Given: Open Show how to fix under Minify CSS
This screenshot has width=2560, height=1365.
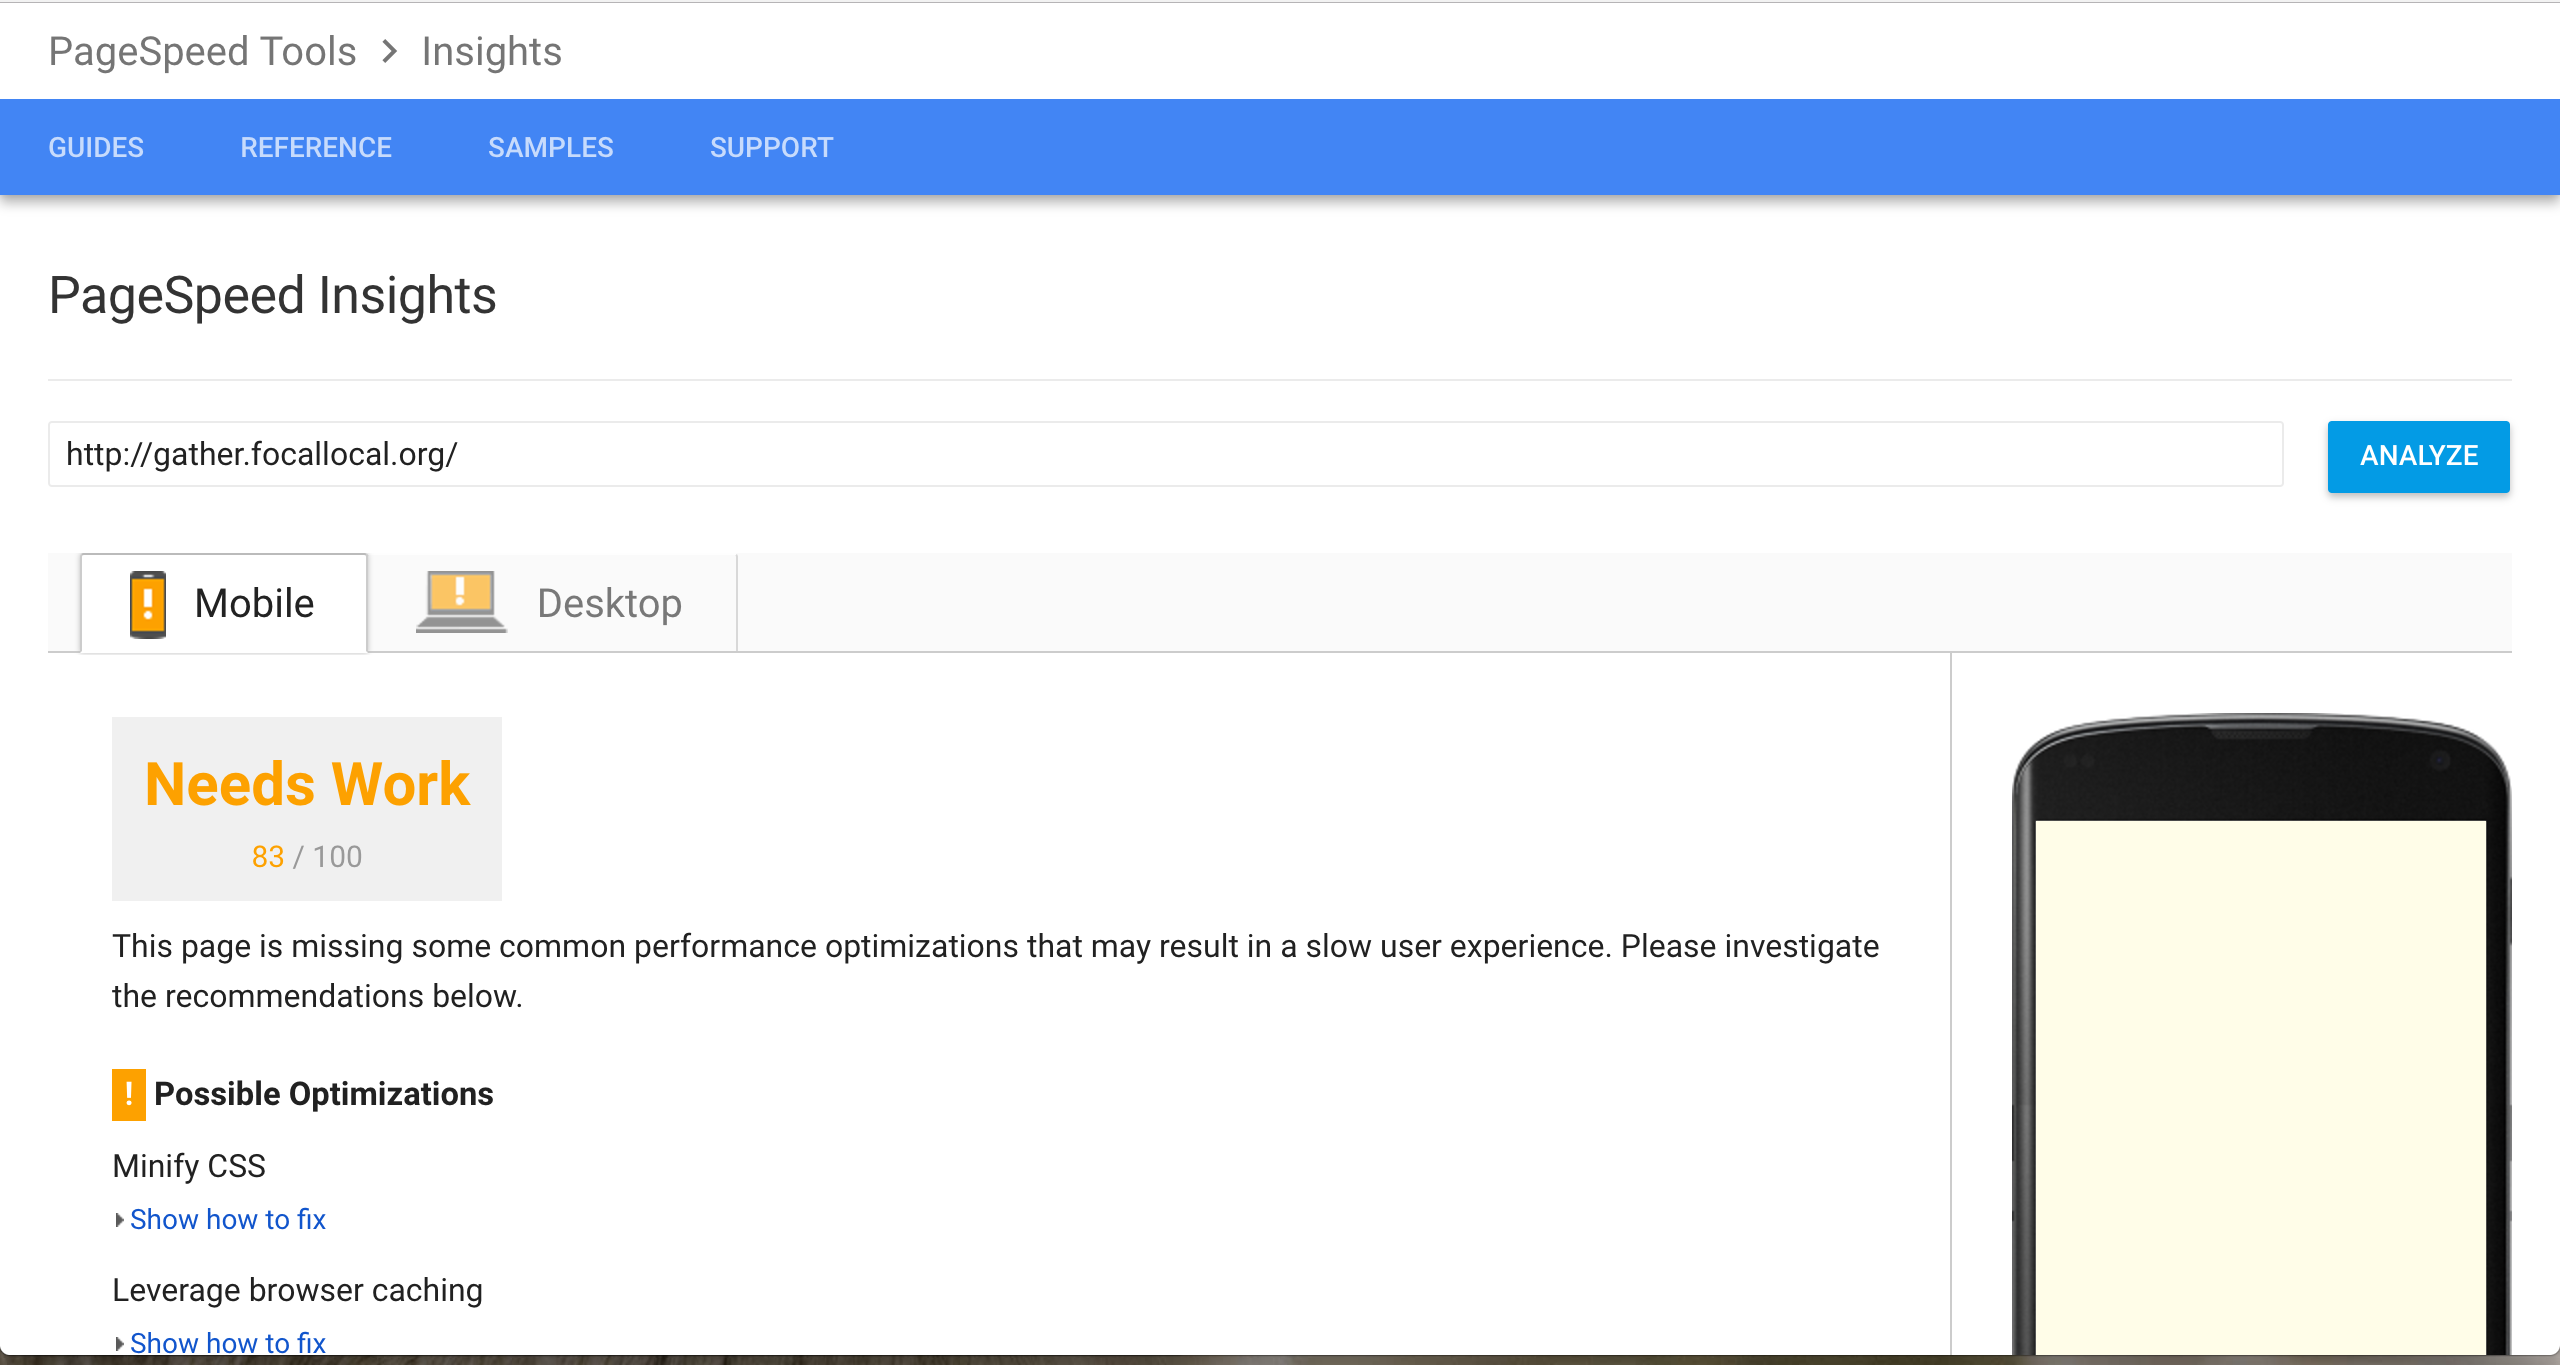Looking at the screenshot, I should pos(228,1219).
